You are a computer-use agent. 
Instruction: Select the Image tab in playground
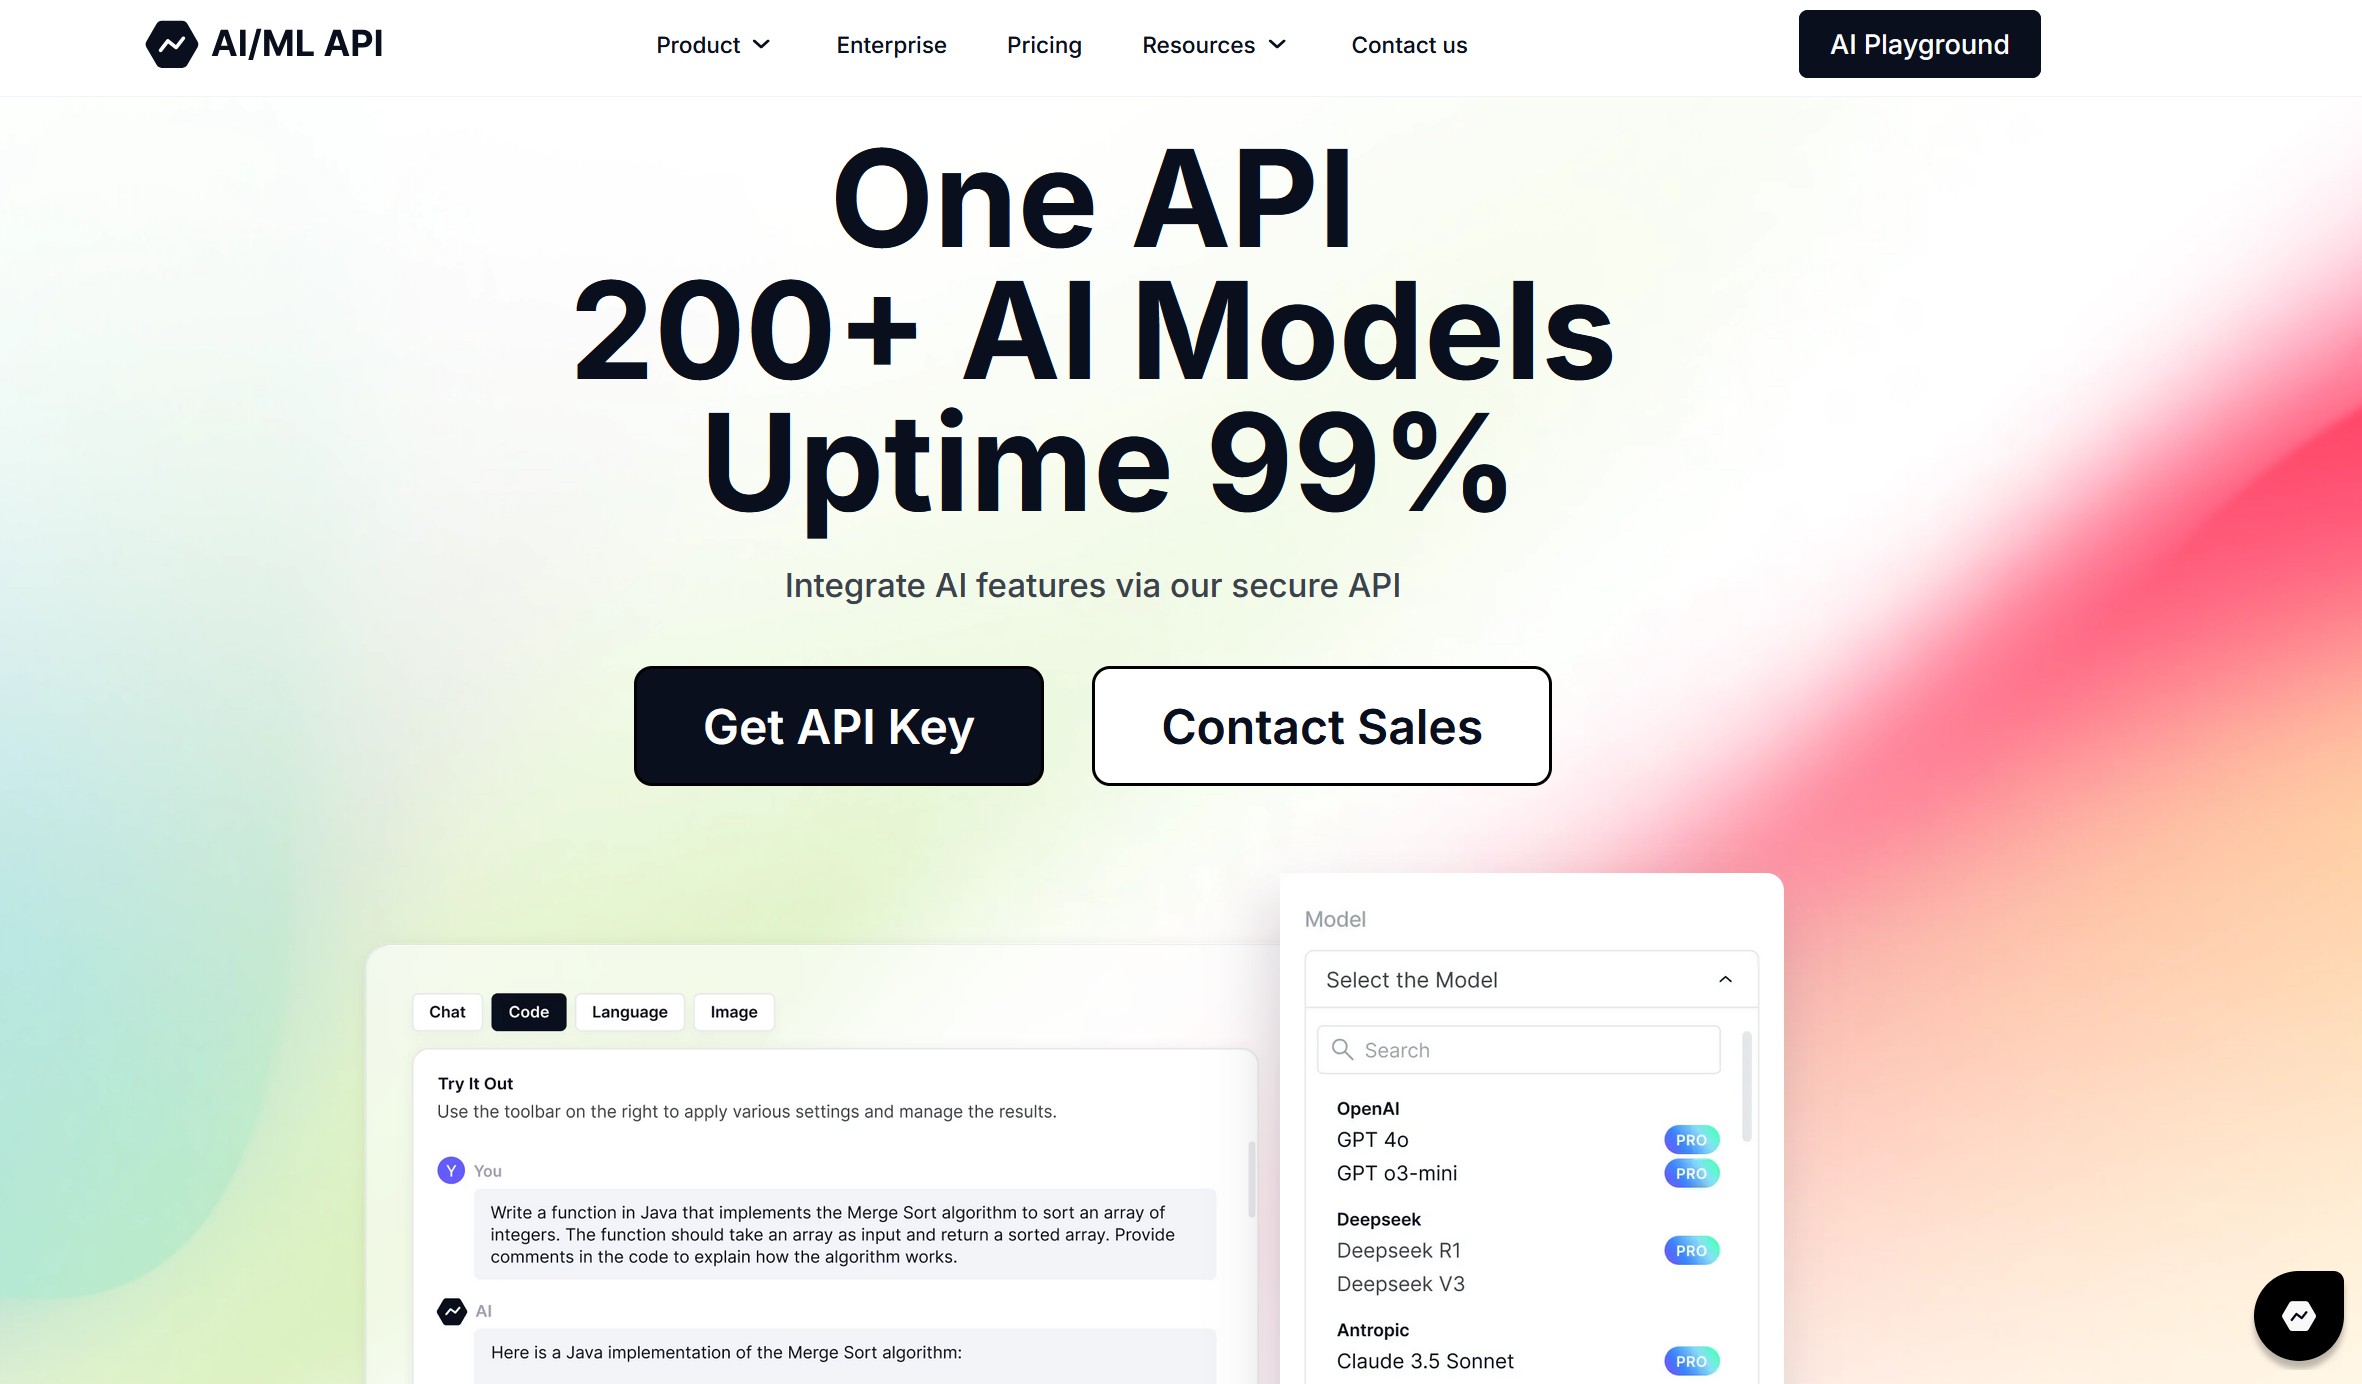point(733,1010)
